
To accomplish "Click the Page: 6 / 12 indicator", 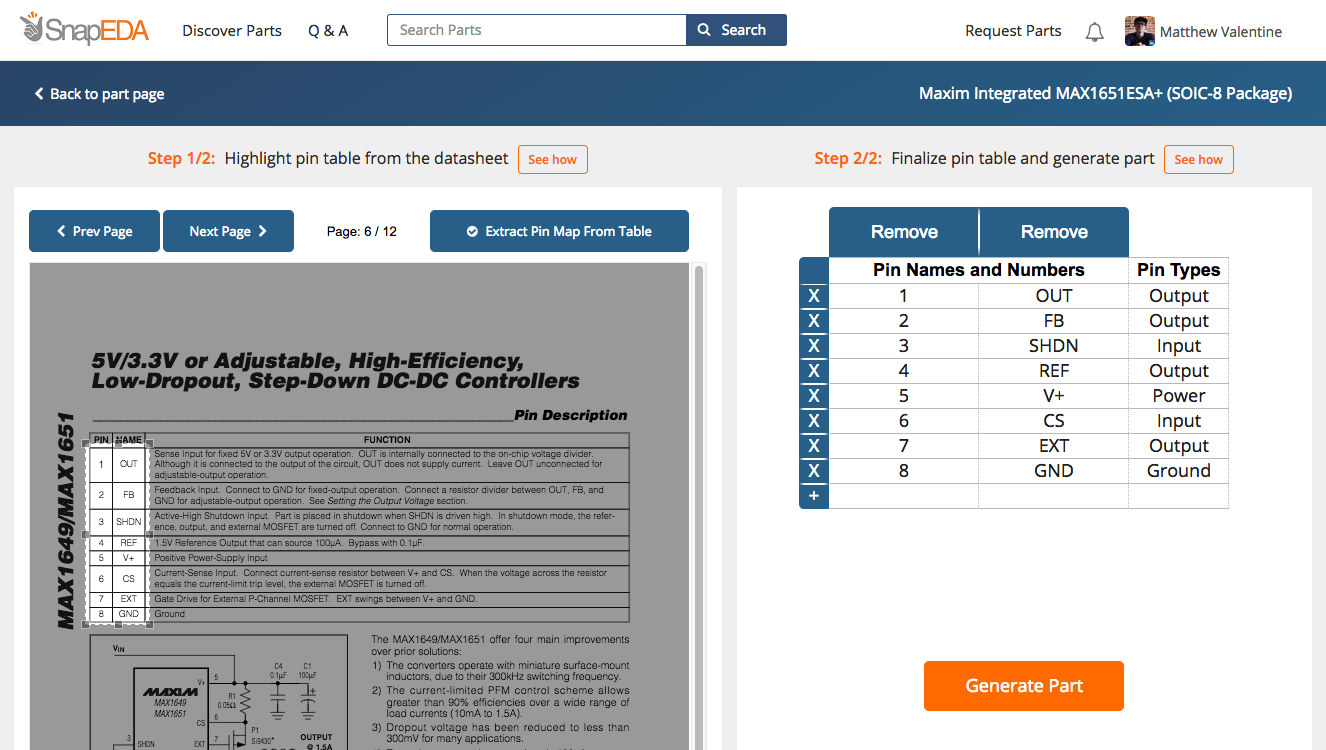I will click(362, 231).
